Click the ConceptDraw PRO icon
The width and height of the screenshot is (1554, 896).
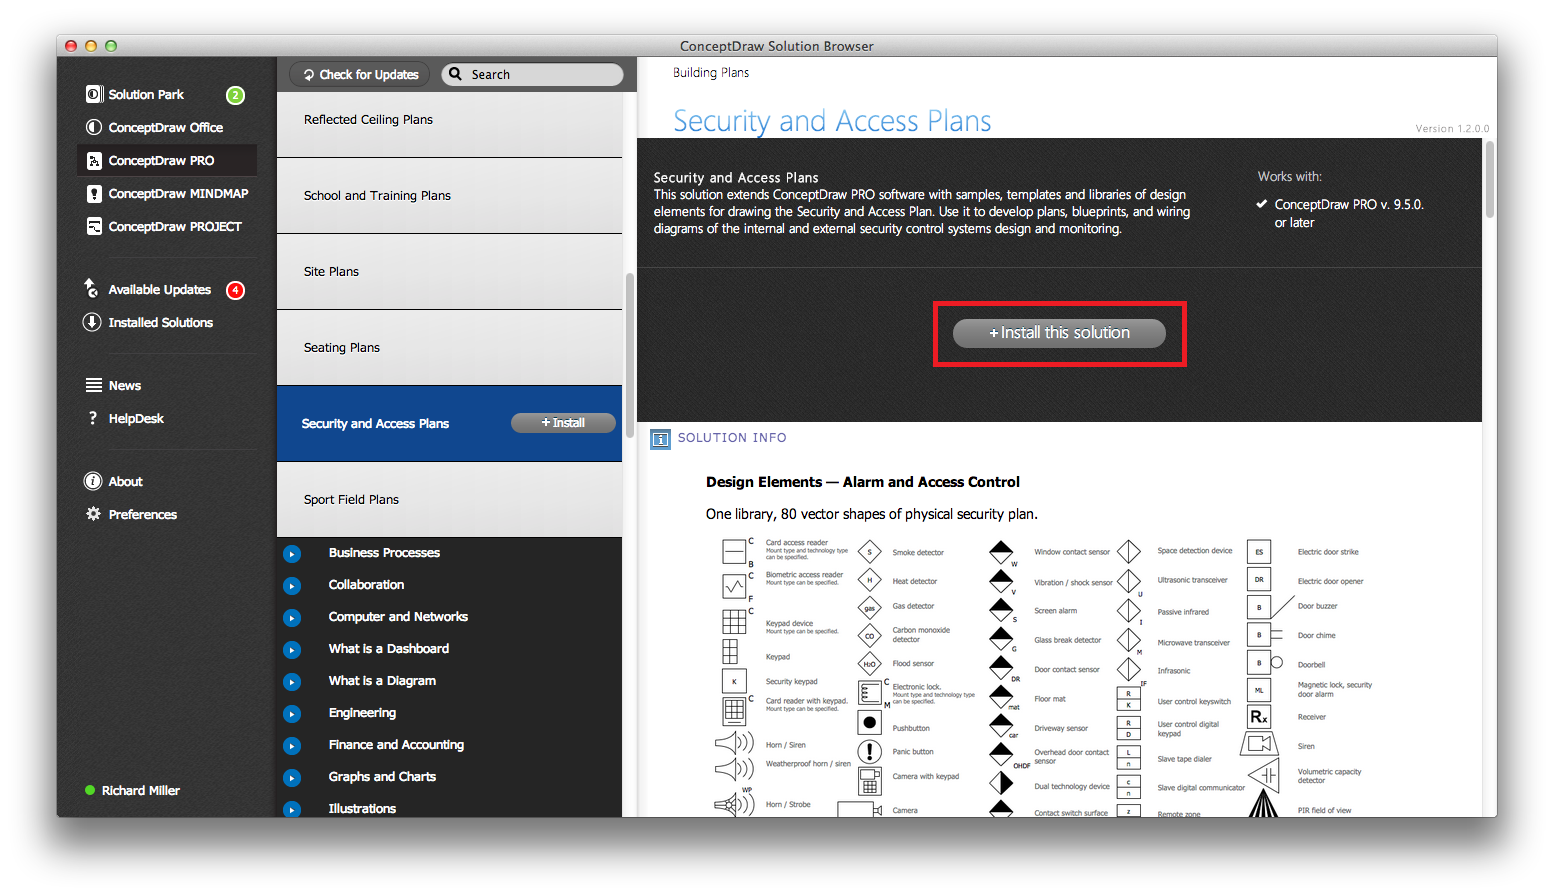(94, 160)
